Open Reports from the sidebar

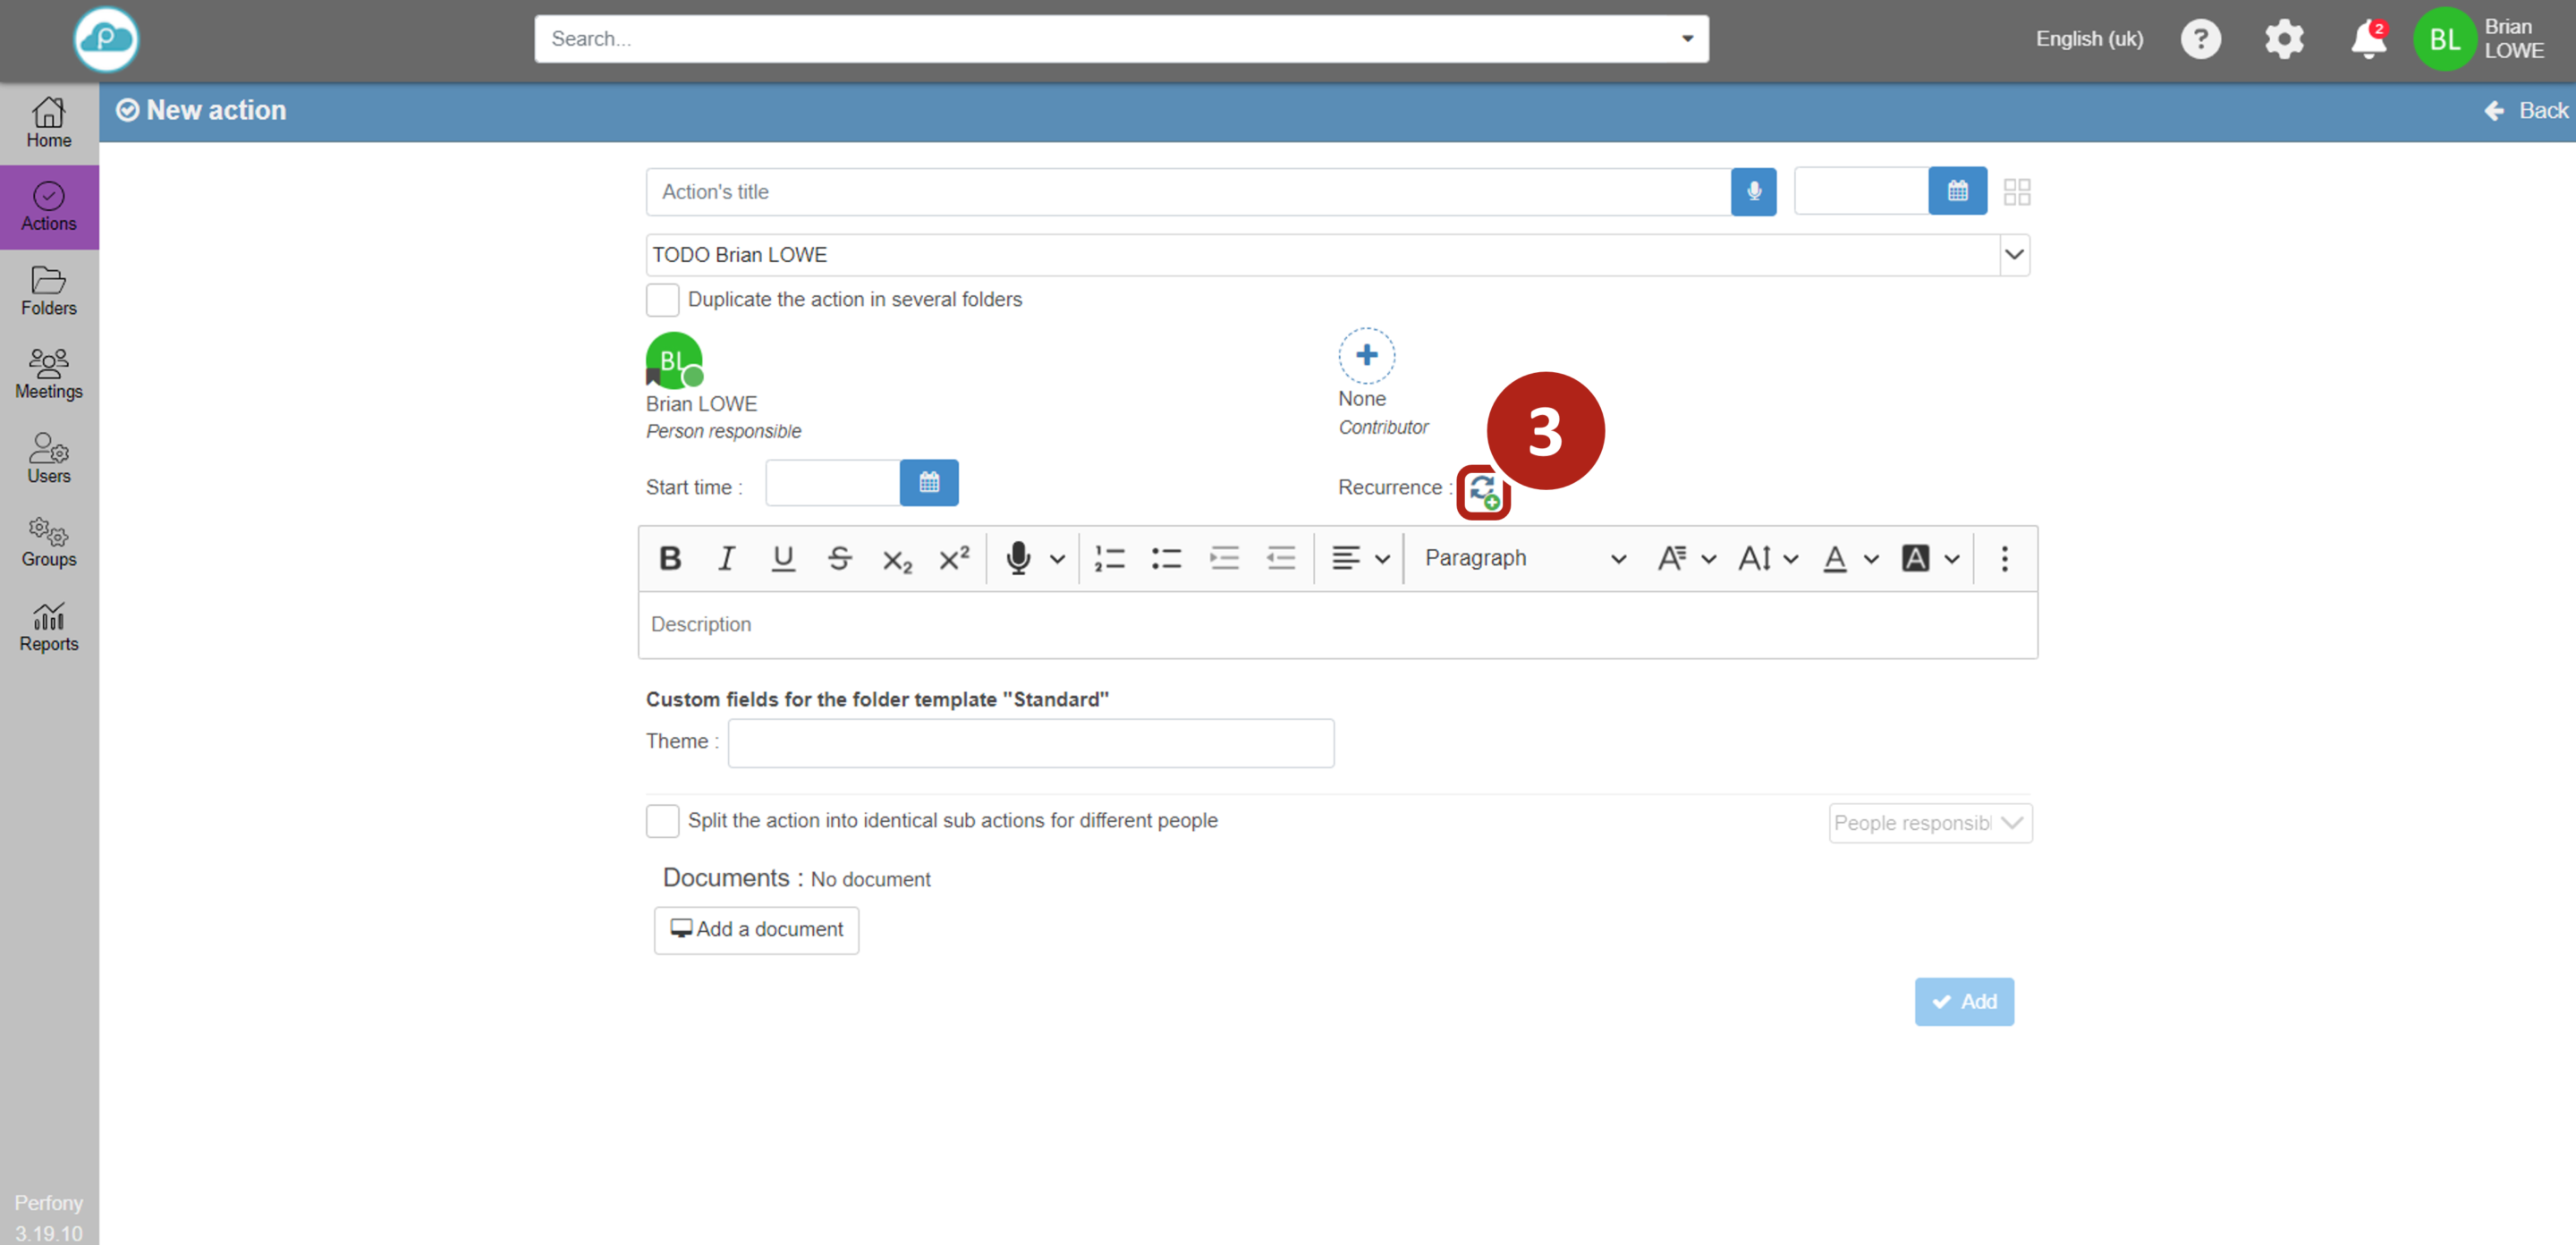pyautogui.click(x=48, y=627)
